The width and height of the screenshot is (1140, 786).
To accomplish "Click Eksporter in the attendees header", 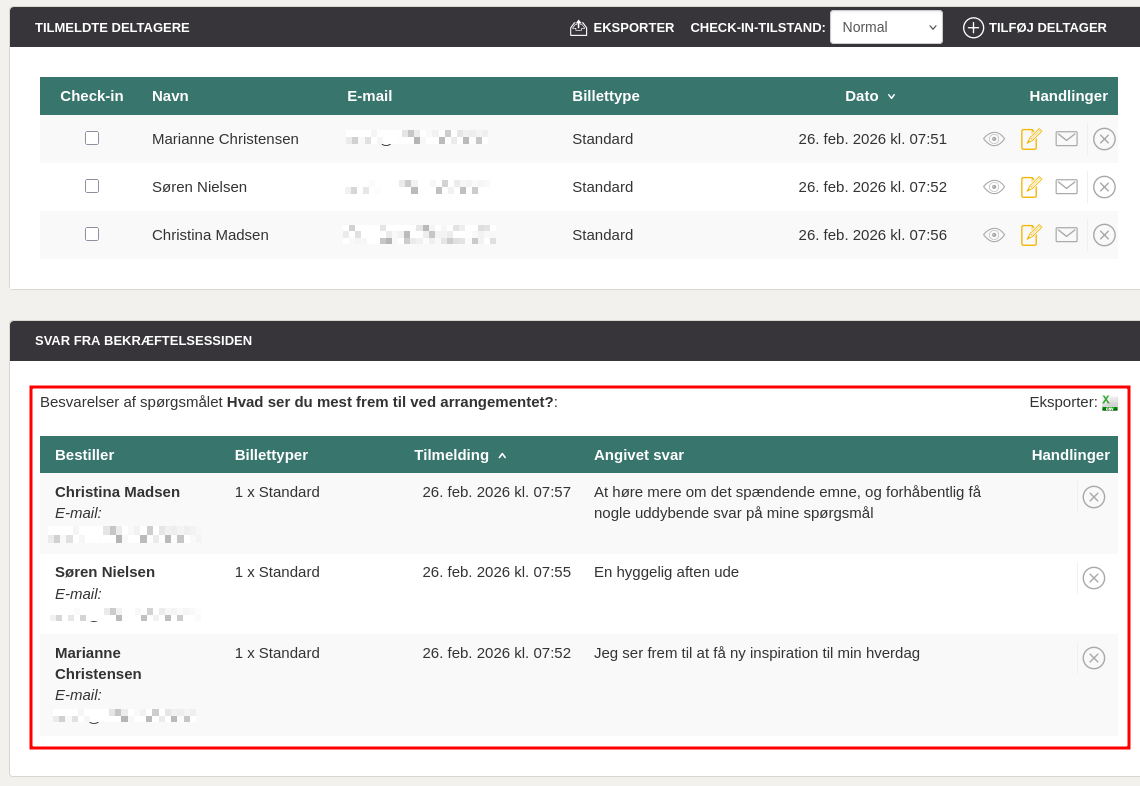I will click(x=622, y=27).
